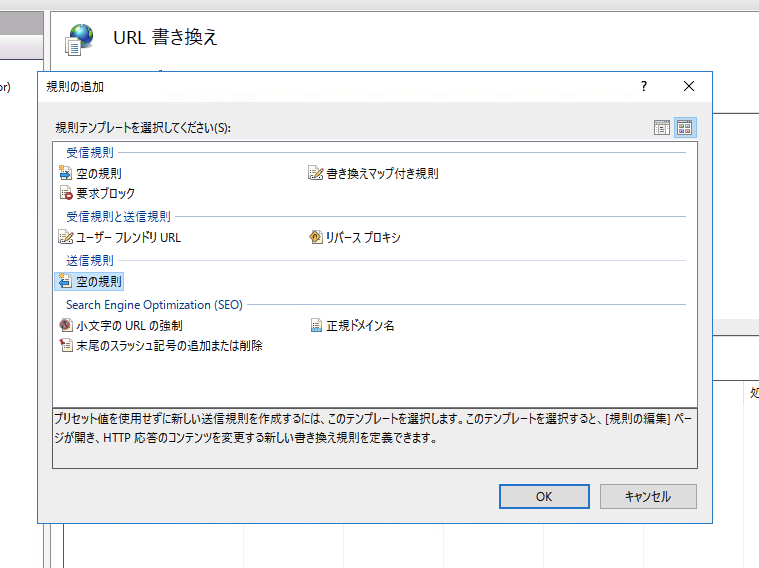Select the inbound 空の規則 template icon
The image size is (759, 568).
(x=65, y=172)
